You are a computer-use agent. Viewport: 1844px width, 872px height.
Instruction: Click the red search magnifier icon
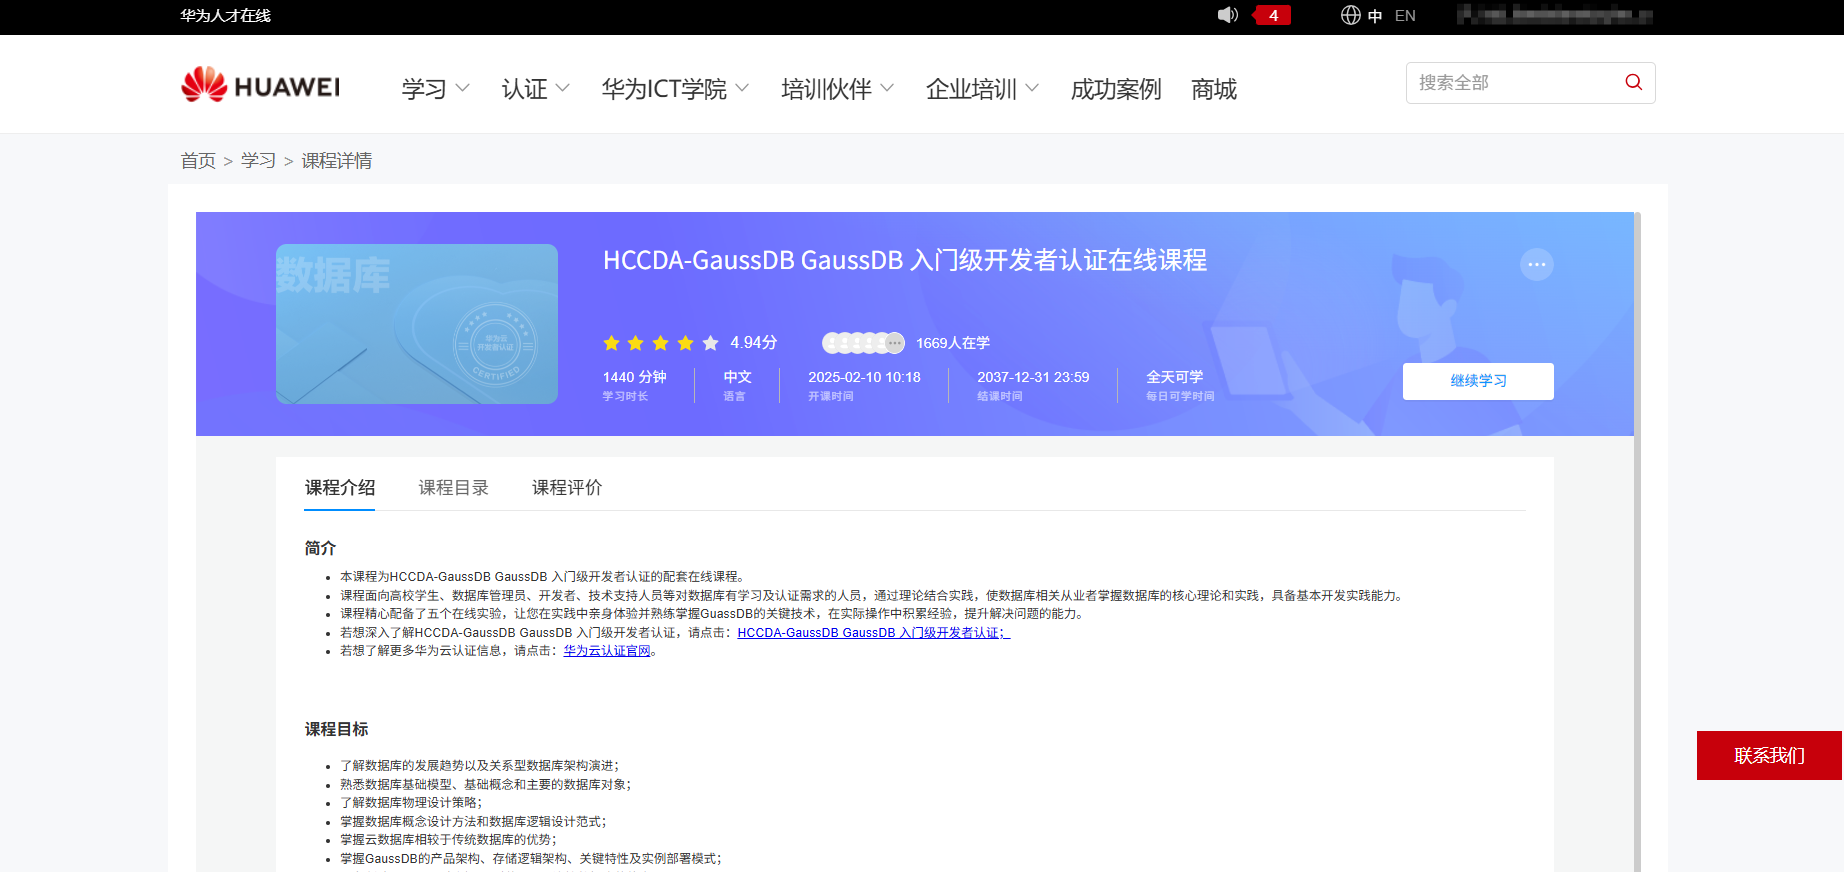coord(1634,82)
